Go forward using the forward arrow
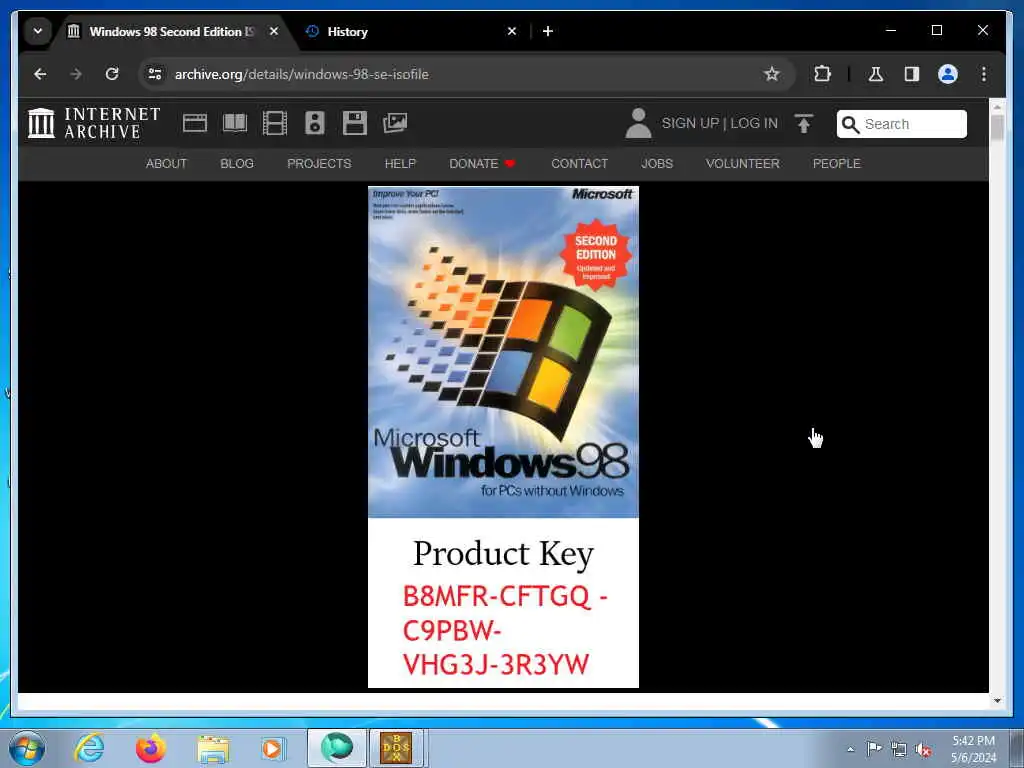The height and width of the screenshot is (768, 1024). click(76, 74)
